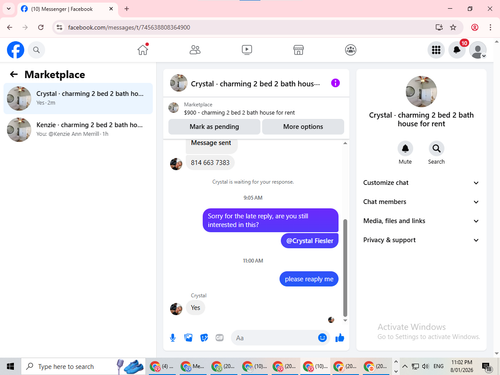
Task: Show hidden system tray icons chevron
Action: click(405, 366)
